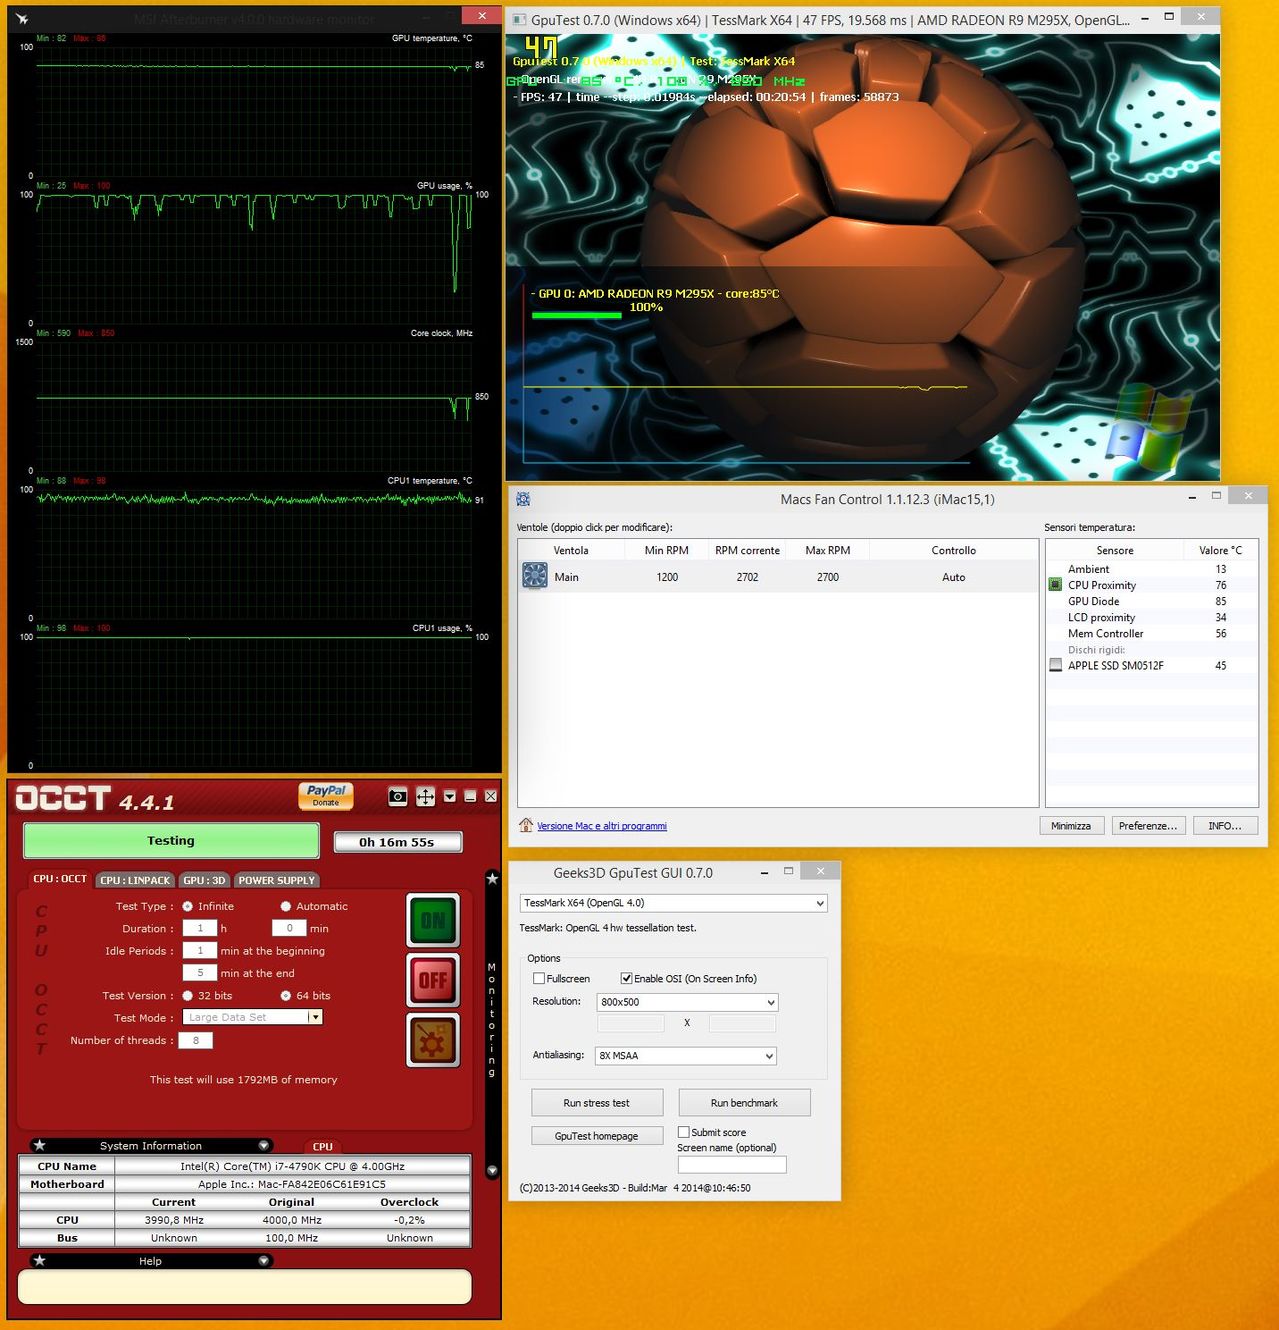
Task: Click the idle minutes at the end field
Action: pyautogui.click(x=200, y=973)
